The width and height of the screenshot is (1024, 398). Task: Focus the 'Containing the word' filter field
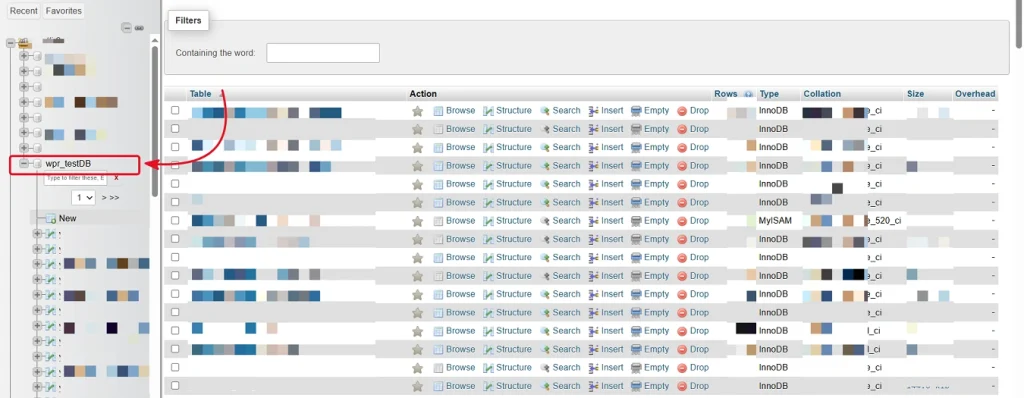click(323, 53)
